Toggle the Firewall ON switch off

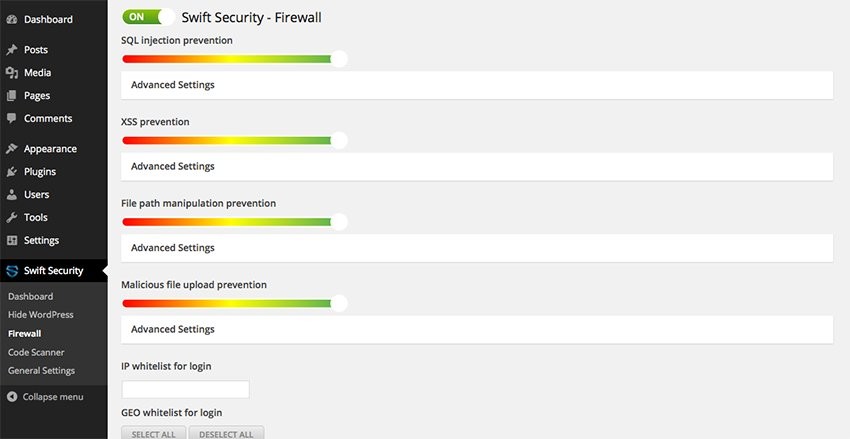pos(148,17)
